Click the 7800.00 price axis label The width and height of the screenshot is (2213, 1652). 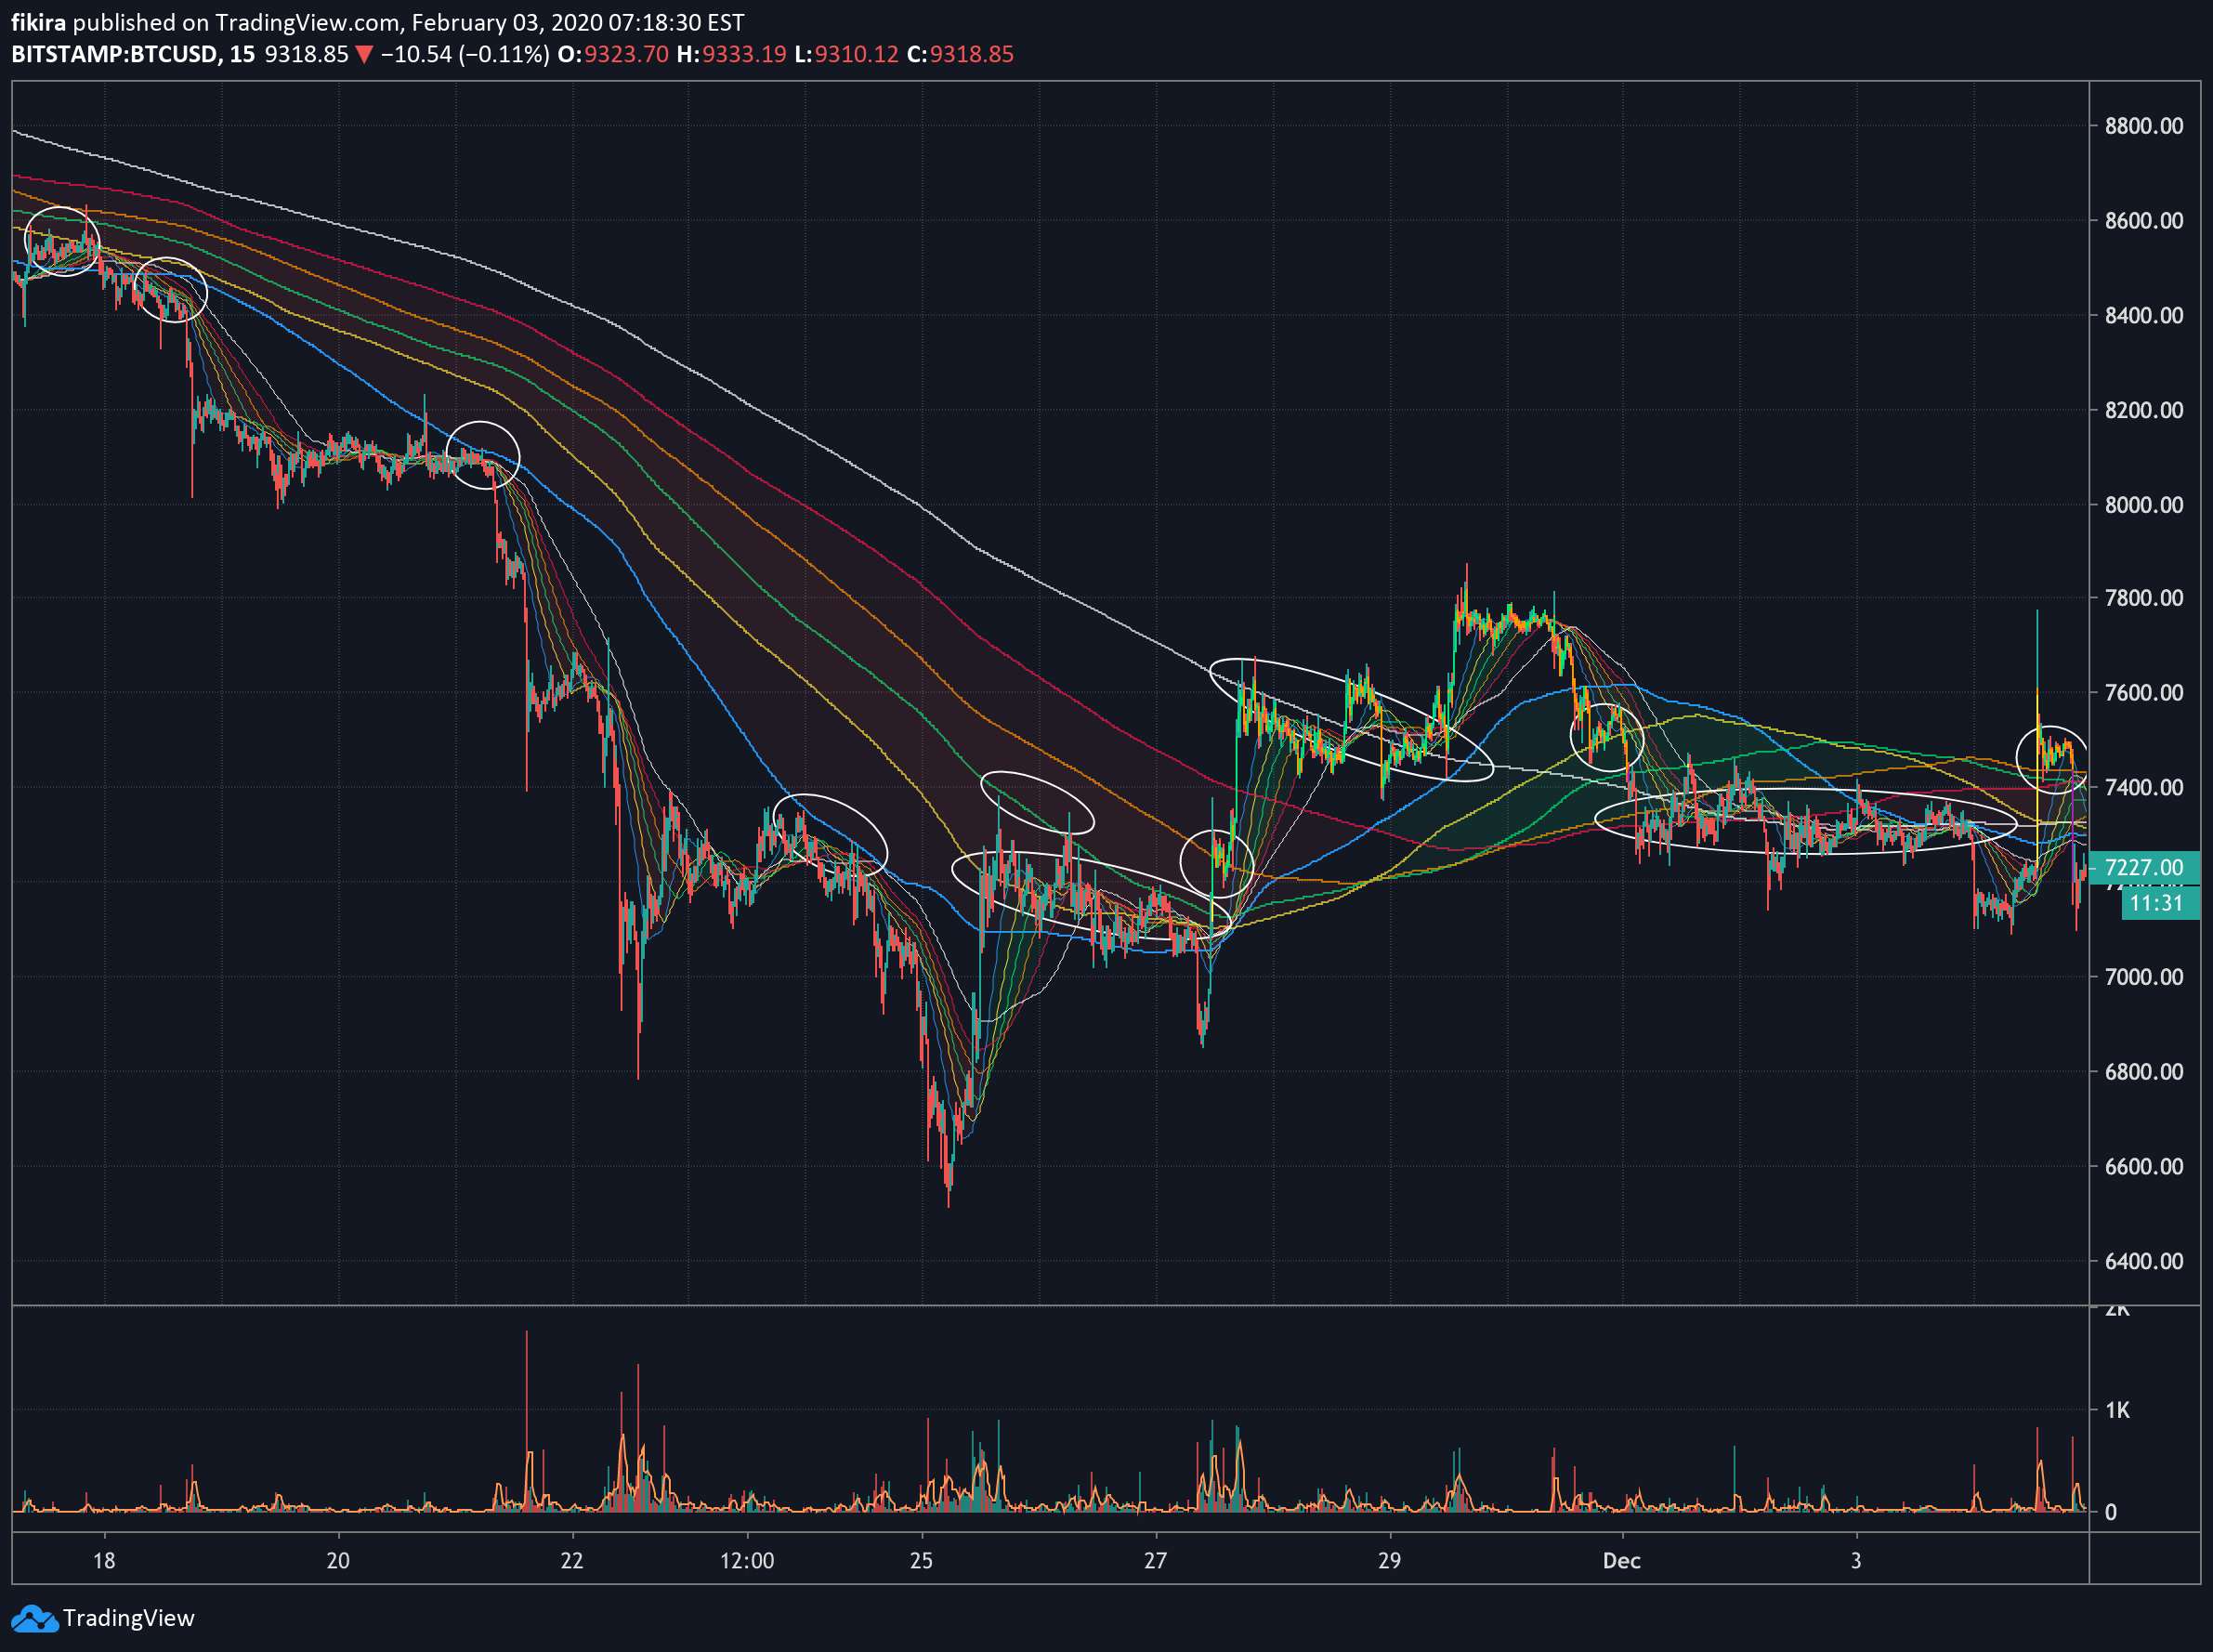point(2144,598)
